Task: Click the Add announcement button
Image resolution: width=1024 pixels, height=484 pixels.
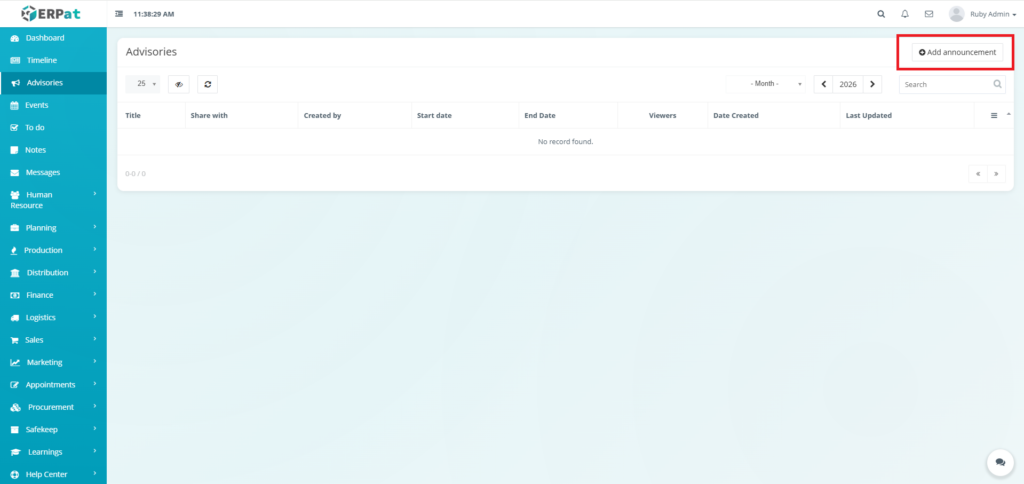Action: click(x=957, y=52)
